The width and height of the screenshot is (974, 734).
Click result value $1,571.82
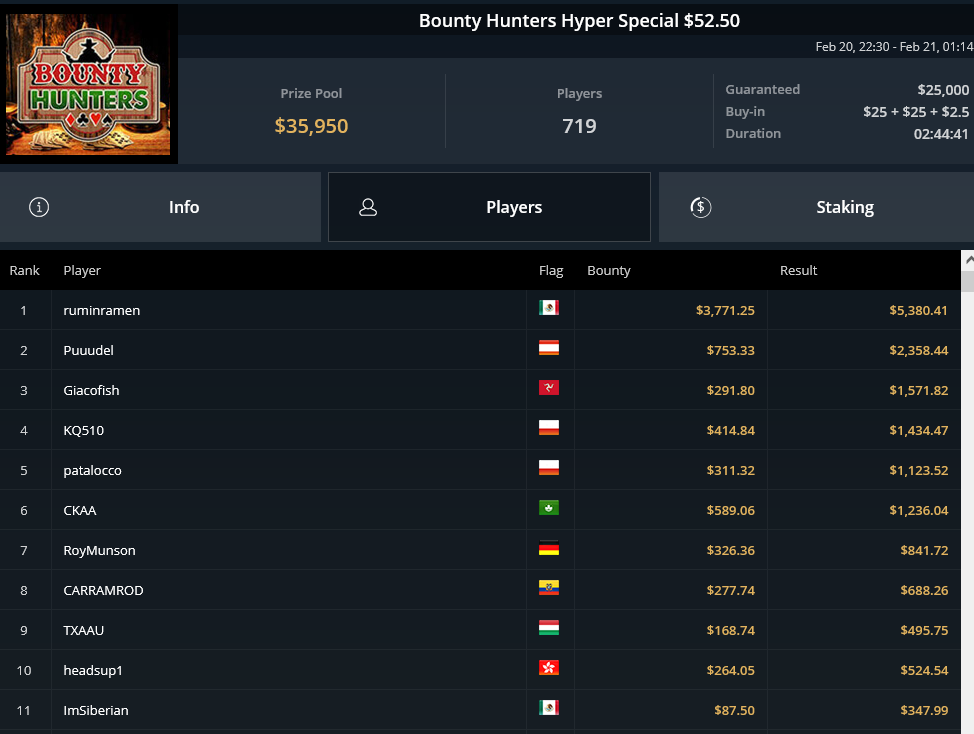click(x=918, y=390)
